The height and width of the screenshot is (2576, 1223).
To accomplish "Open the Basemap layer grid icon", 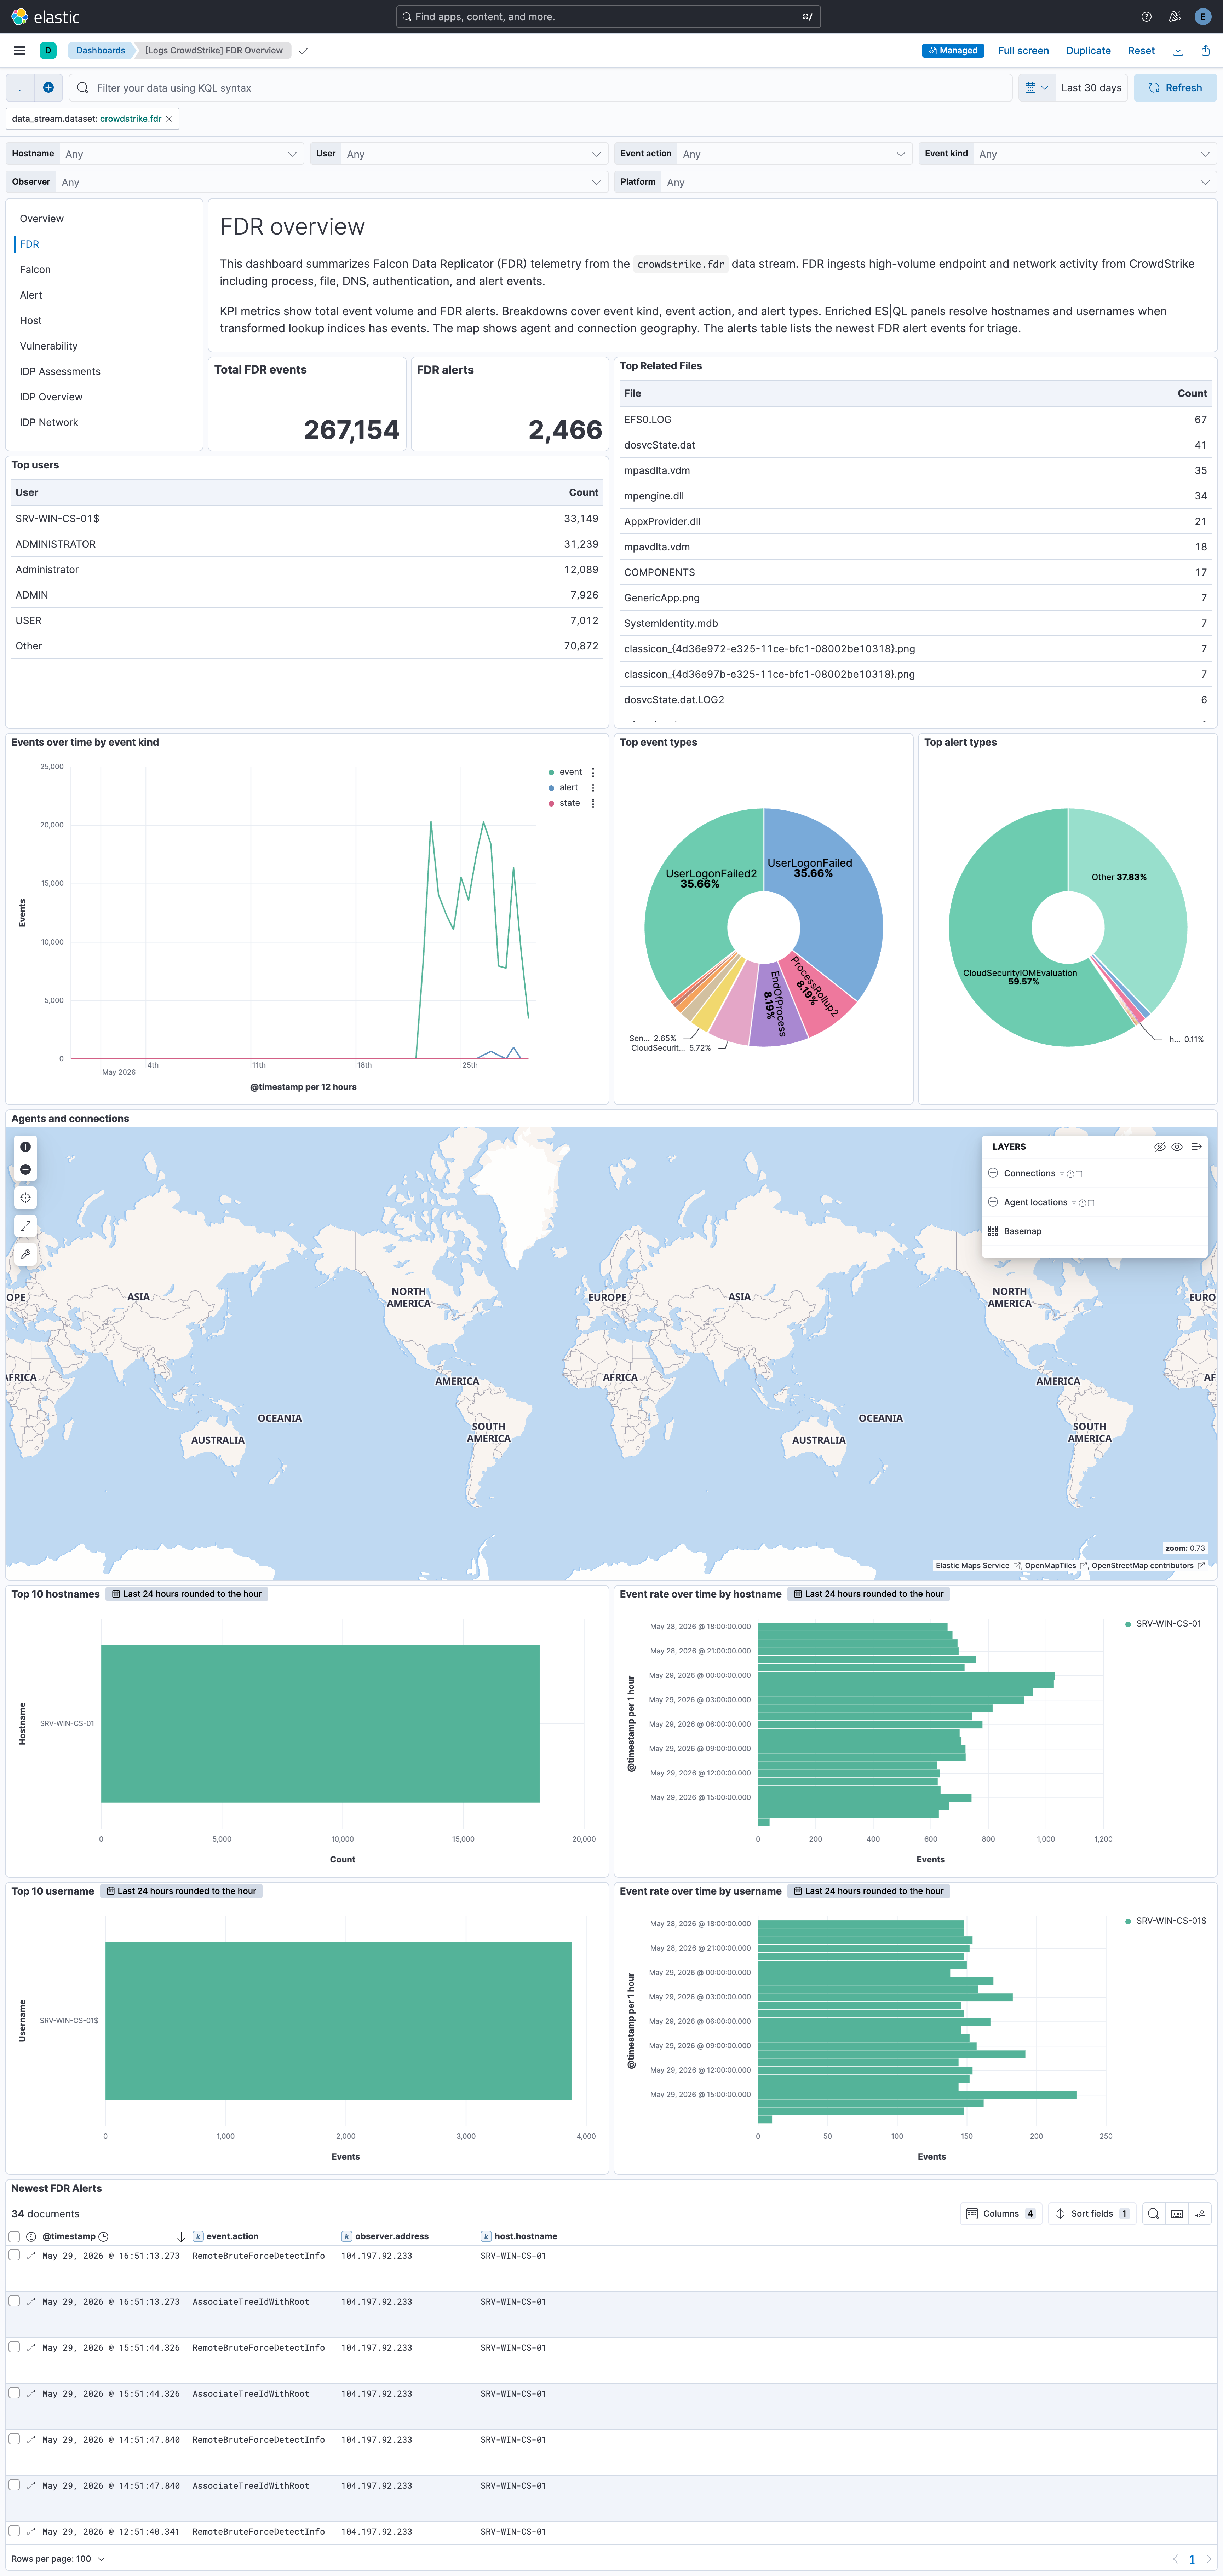I will click(993, 1231).
